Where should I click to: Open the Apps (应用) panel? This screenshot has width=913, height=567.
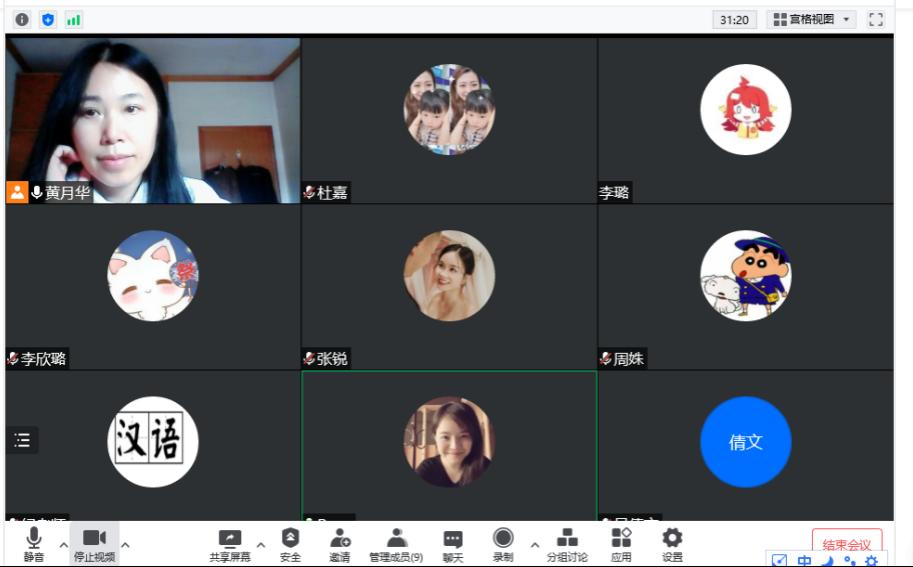621,544
